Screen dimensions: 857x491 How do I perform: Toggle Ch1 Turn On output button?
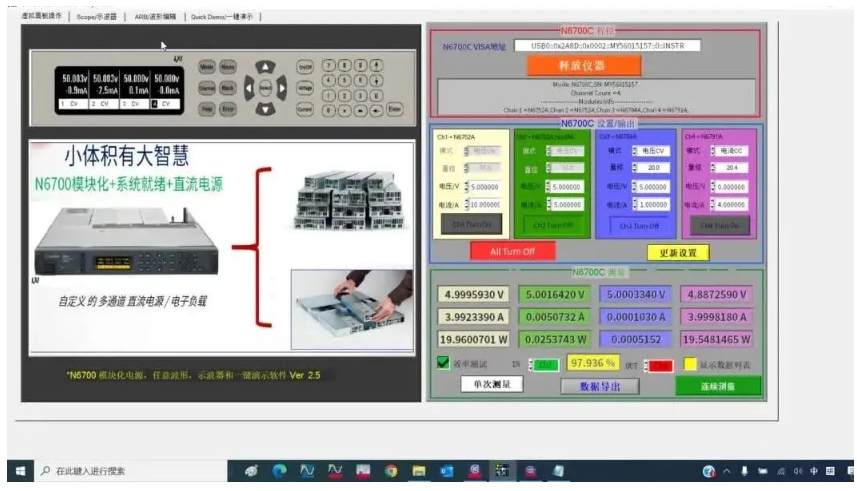471,224
